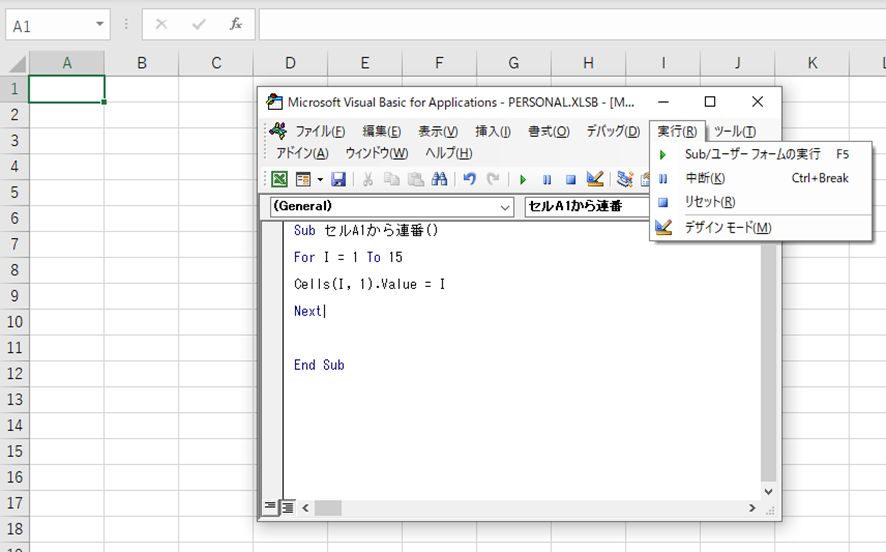Open the ウィンドウ(W) menu
This screenshot has height=552, width=886.
pyautogui.click(x=376, y=153)
